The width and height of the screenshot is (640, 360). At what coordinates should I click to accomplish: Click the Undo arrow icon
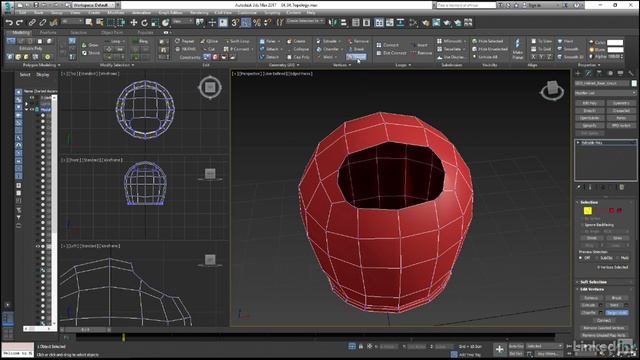pyautogui.click(x=9, y=23)
